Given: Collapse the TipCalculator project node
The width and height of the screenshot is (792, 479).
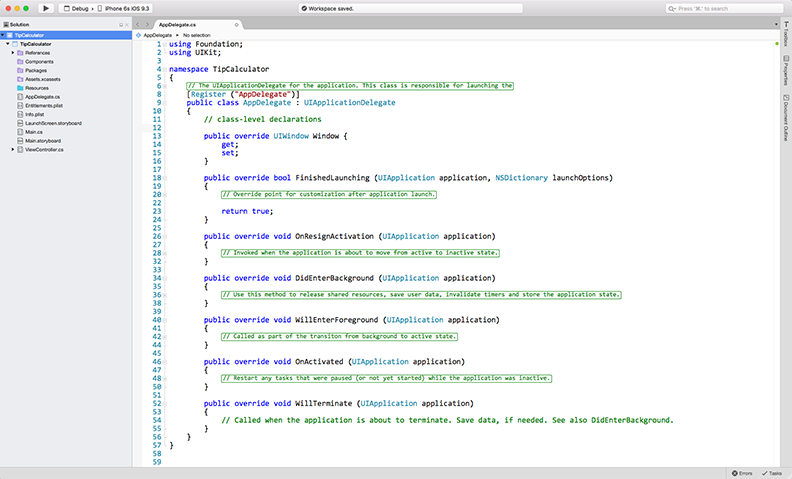Looking at the screenshot, I should pyautogui.click(x=8, y=44).
